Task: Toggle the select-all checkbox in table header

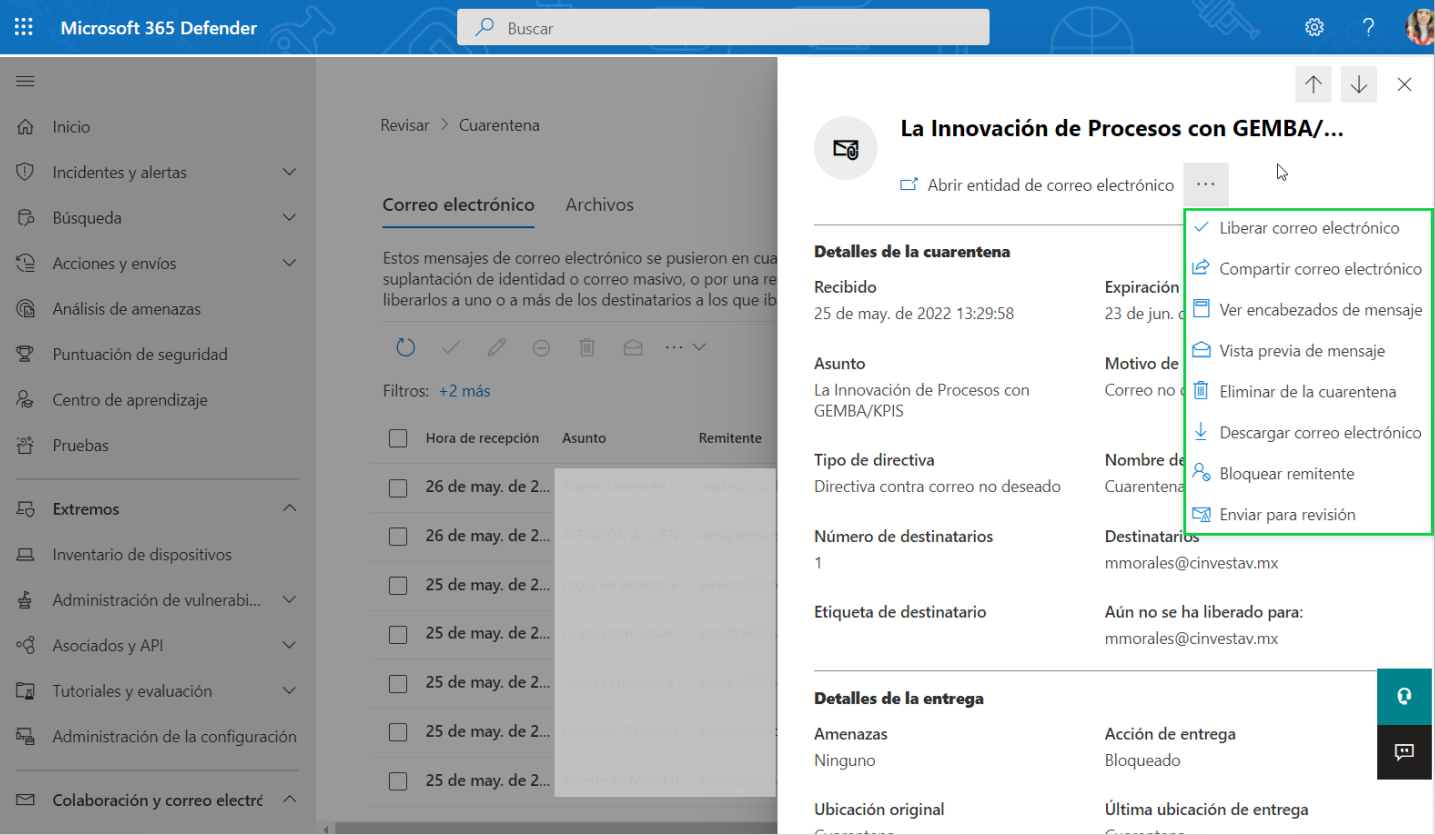Action: pyautogui.click(x=398, y=438)
